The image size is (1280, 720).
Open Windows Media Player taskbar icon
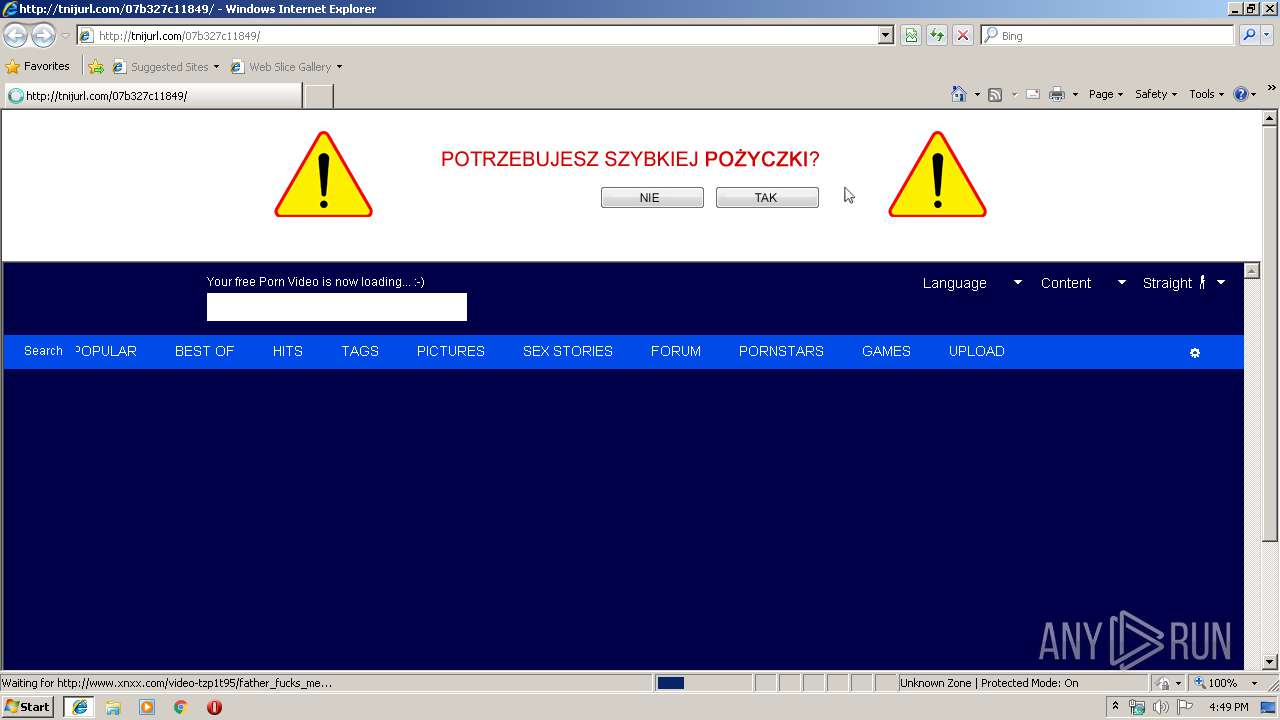(147, 707)
